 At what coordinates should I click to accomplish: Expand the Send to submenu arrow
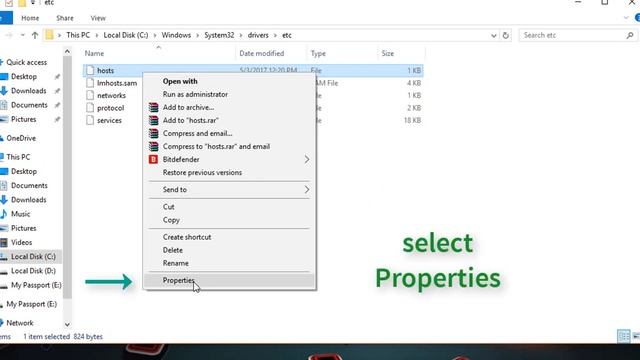click(307, 190)
